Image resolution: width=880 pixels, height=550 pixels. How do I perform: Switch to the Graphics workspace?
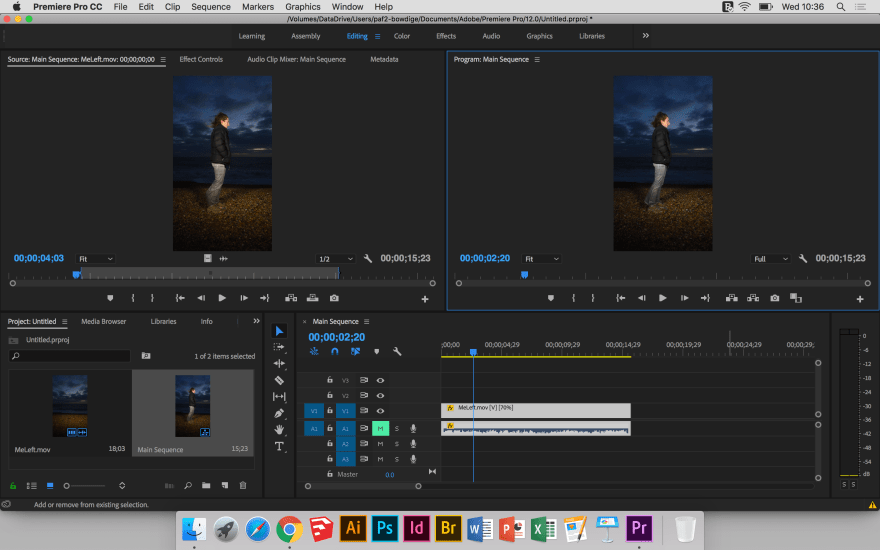[x=539, y=36]
